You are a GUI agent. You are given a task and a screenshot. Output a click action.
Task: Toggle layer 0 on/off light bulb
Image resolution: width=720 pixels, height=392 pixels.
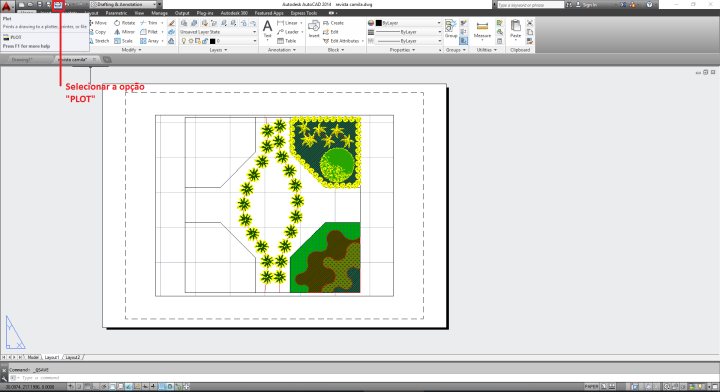coord(184,41)
